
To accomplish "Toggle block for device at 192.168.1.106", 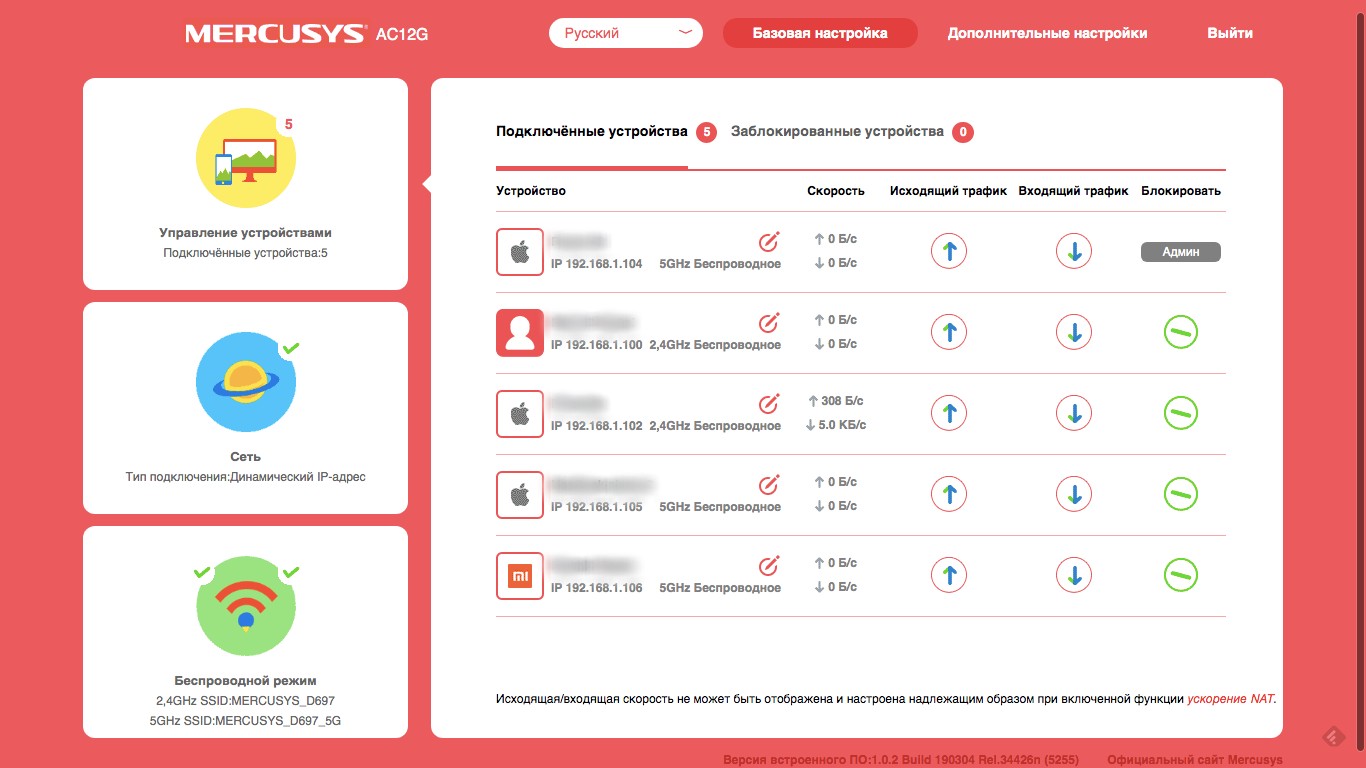I will tap(1180, 575).
